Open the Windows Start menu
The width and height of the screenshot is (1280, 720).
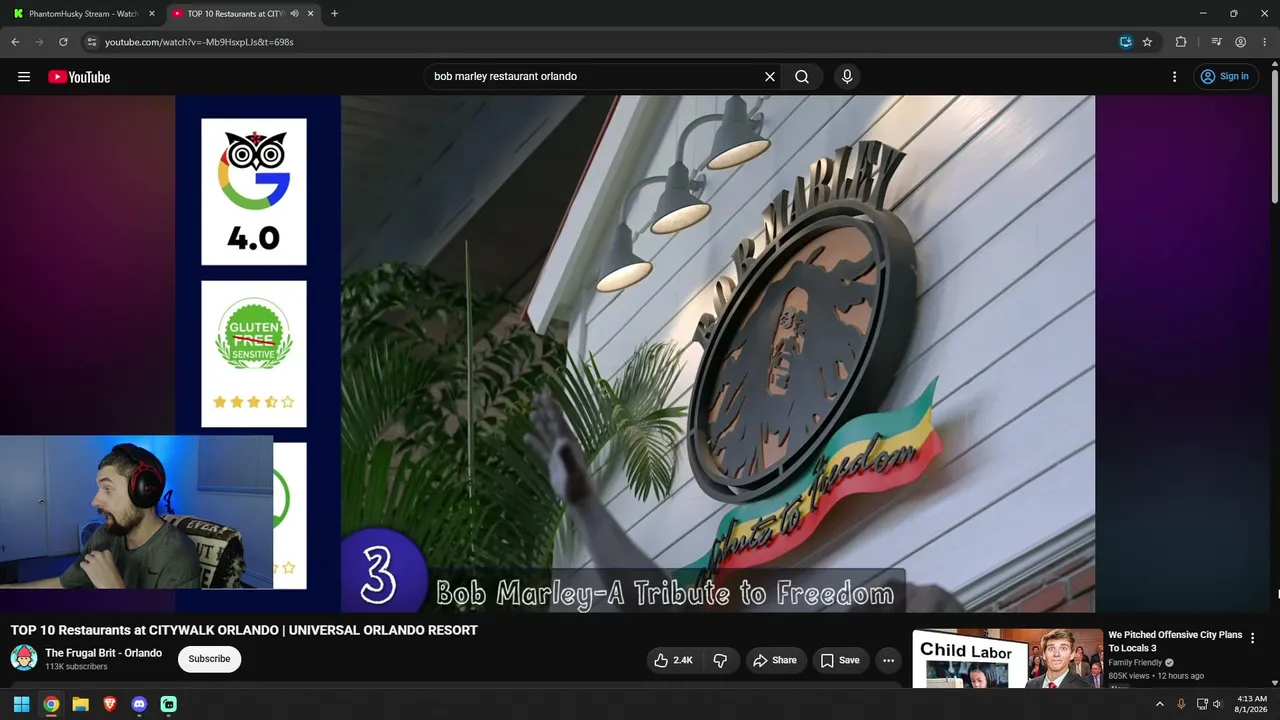[21, 704]
